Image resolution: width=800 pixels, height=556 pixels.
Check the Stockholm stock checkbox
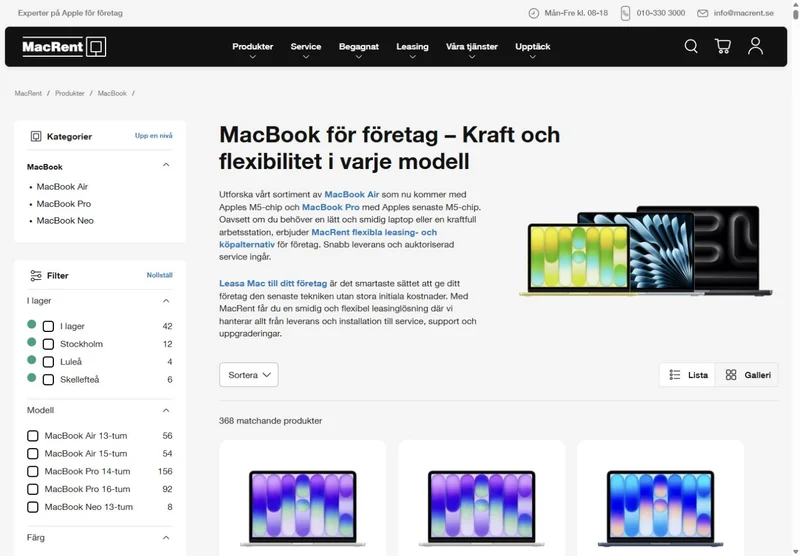click(48, 344)
